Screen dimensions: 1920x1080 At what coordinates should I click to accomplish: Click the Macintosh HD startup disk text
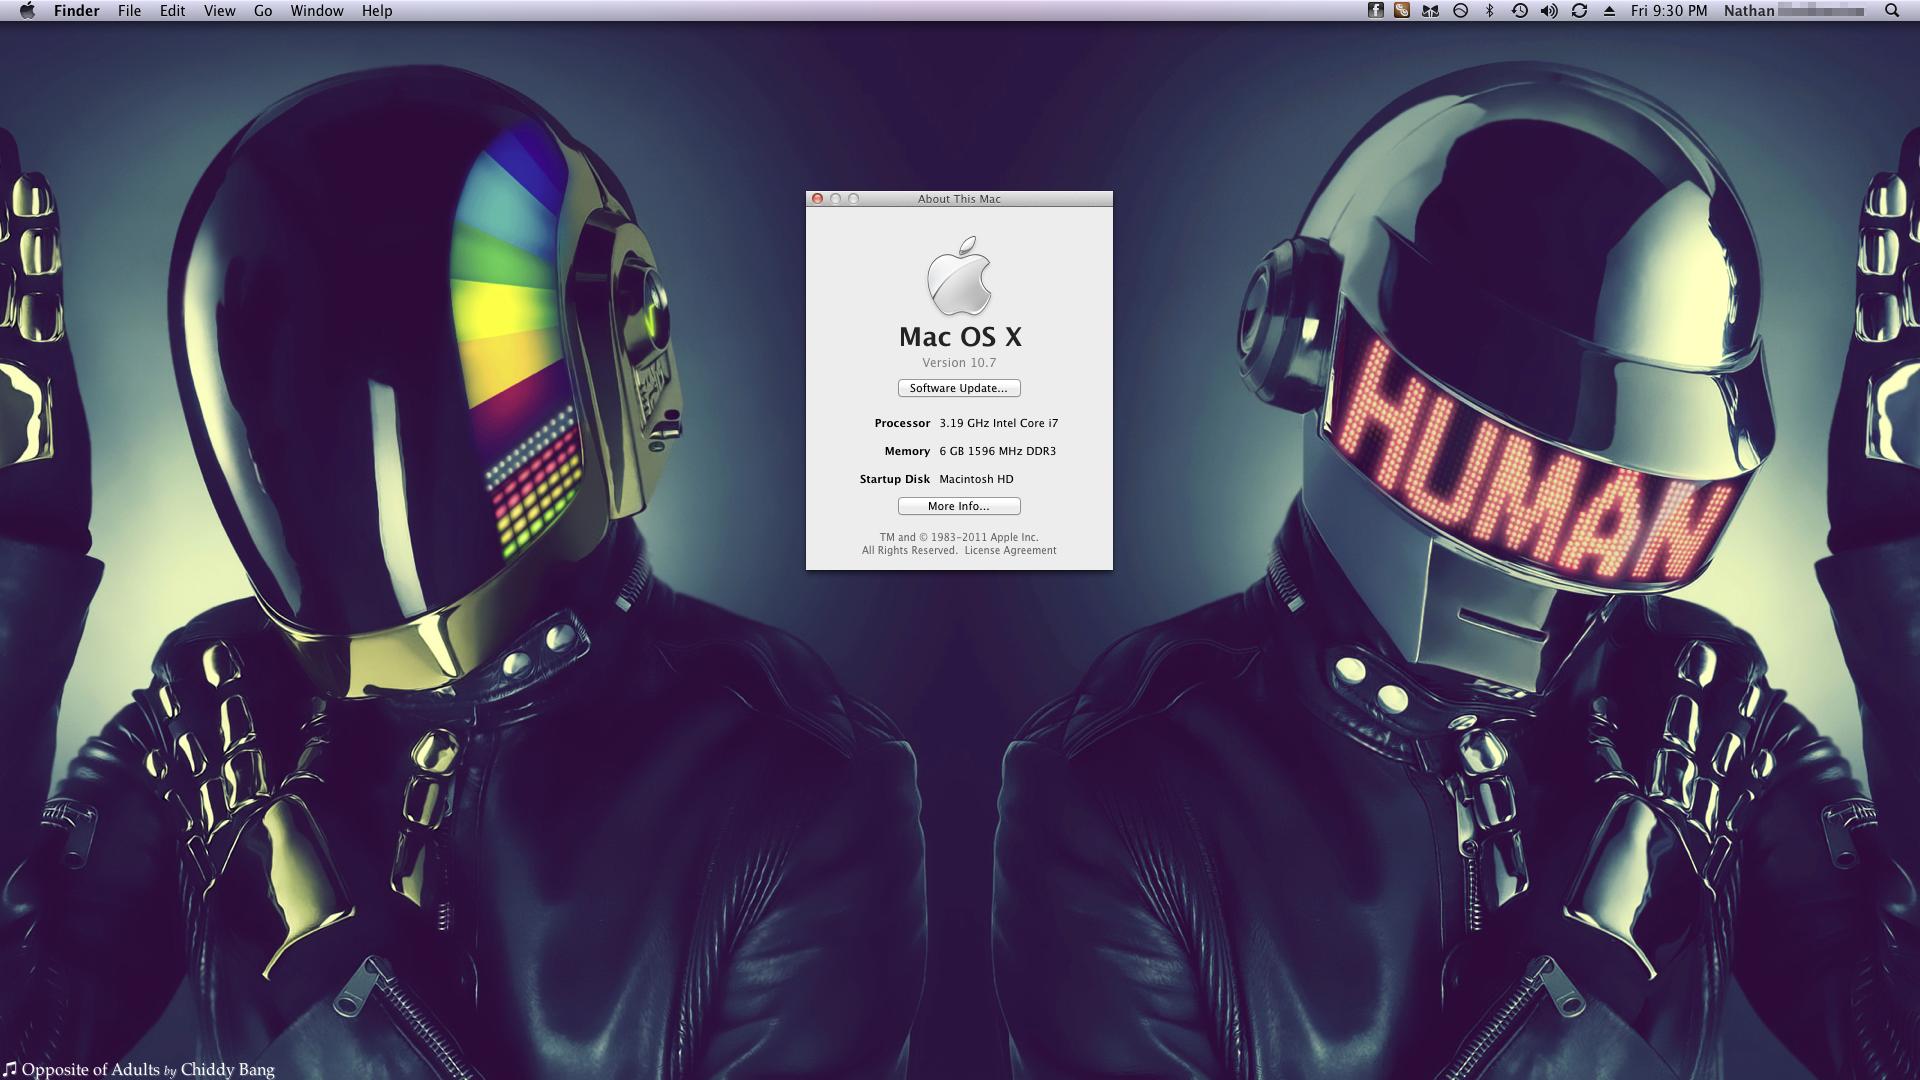pos(976,479)
